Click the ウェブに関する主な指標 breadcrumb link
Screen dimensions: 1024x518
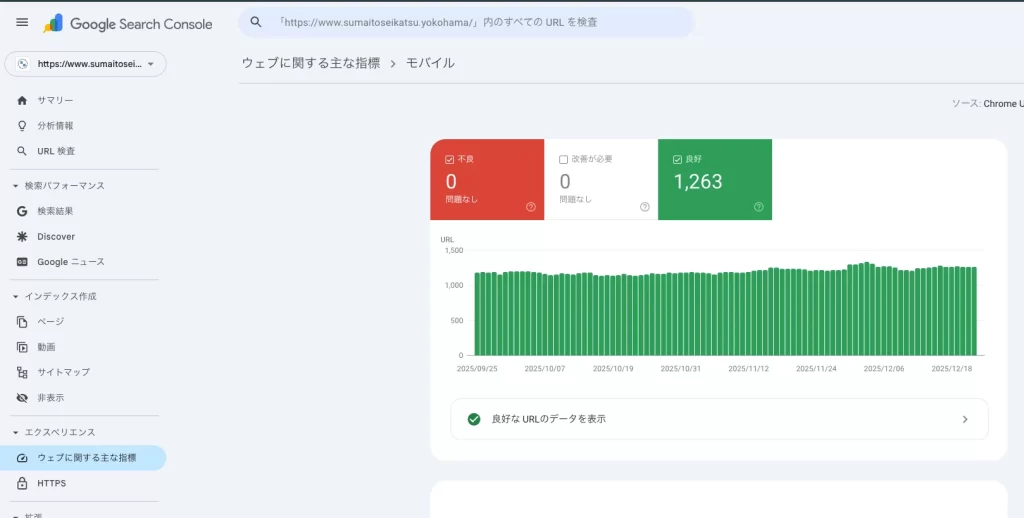coord(311,63)
